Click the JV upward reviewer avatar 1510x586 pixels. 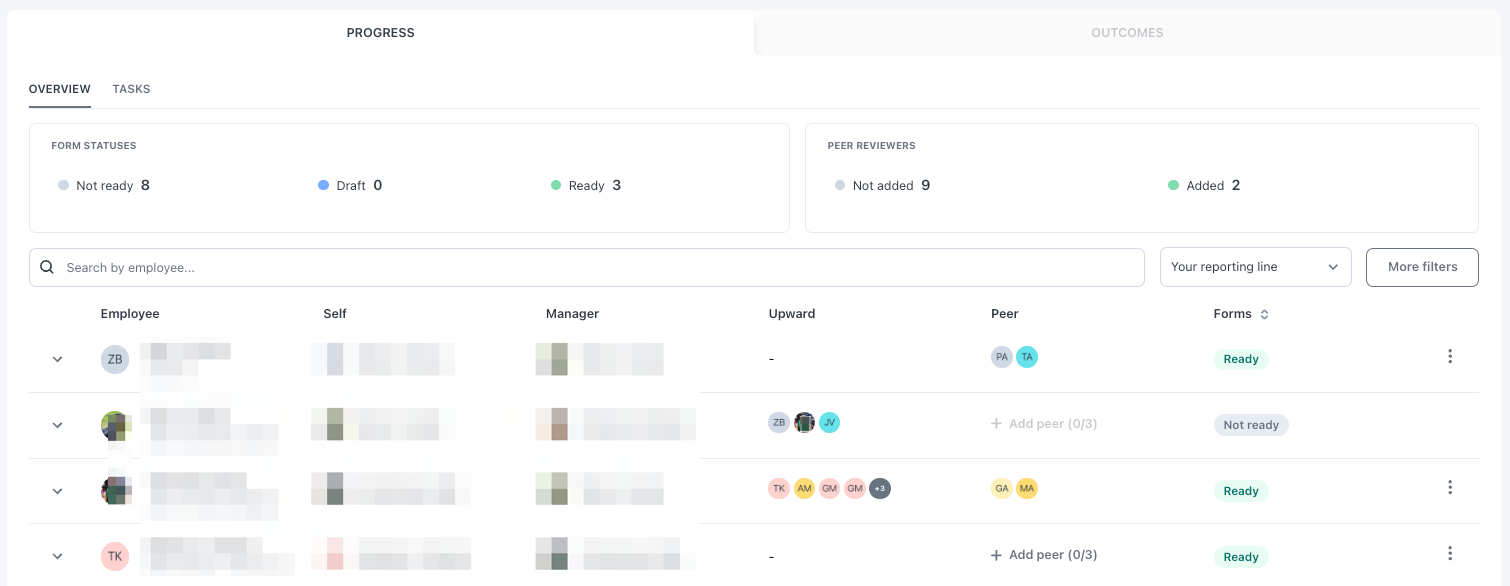[829, 423]
